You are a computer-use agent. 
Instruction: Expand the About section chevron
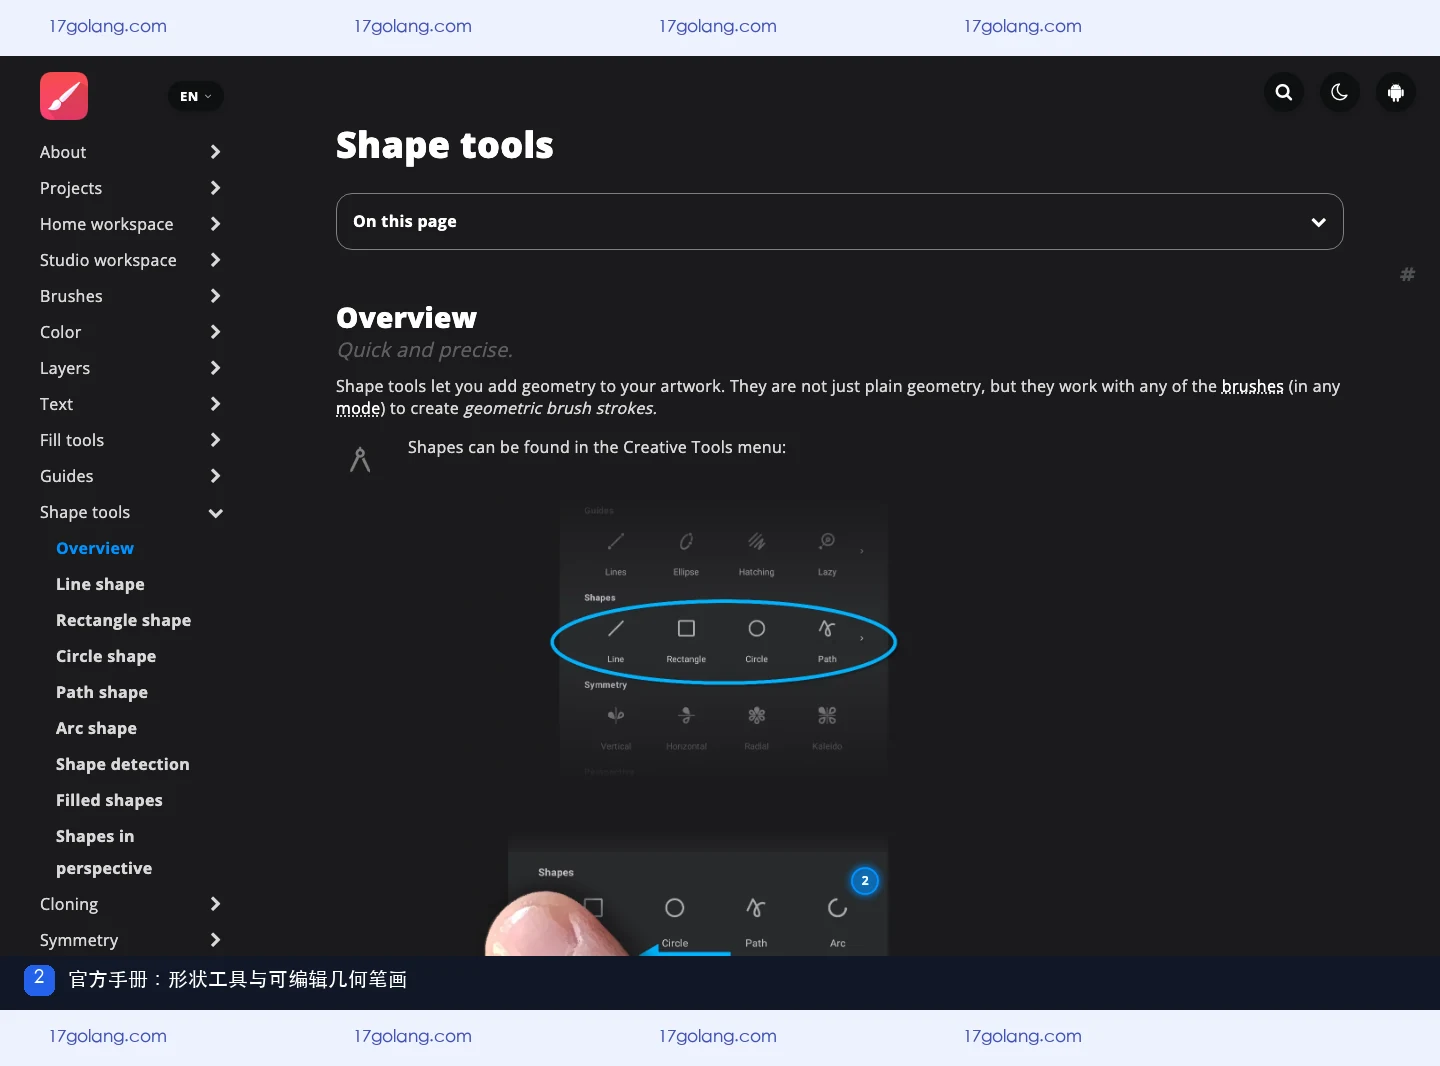pos(215,152)
